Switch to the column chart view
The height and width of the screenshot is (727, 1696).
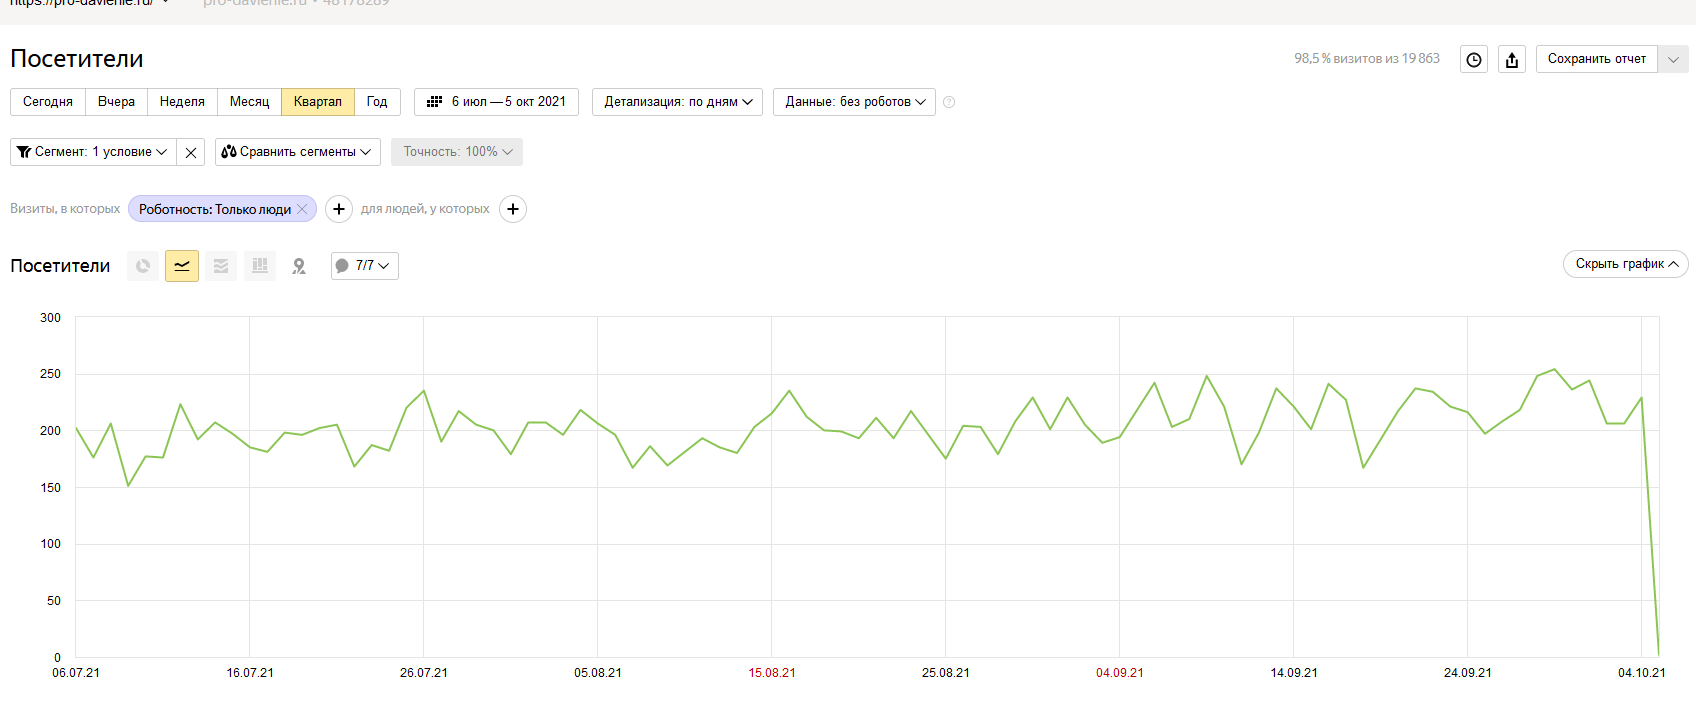260,266
